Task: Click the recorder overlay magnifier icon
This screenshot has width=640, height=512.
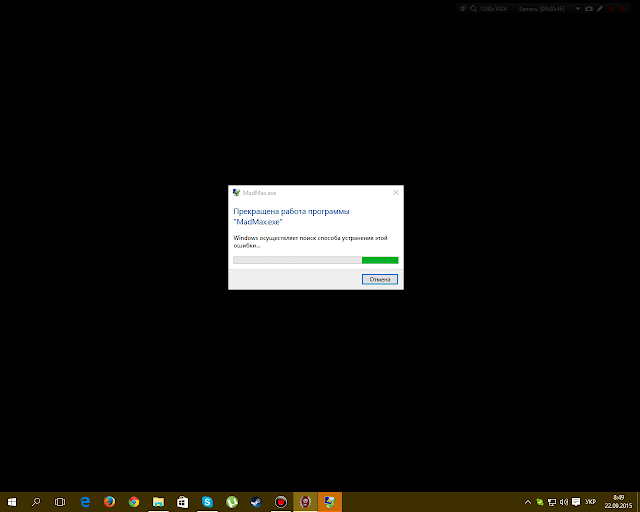Action: pos(473,8)
